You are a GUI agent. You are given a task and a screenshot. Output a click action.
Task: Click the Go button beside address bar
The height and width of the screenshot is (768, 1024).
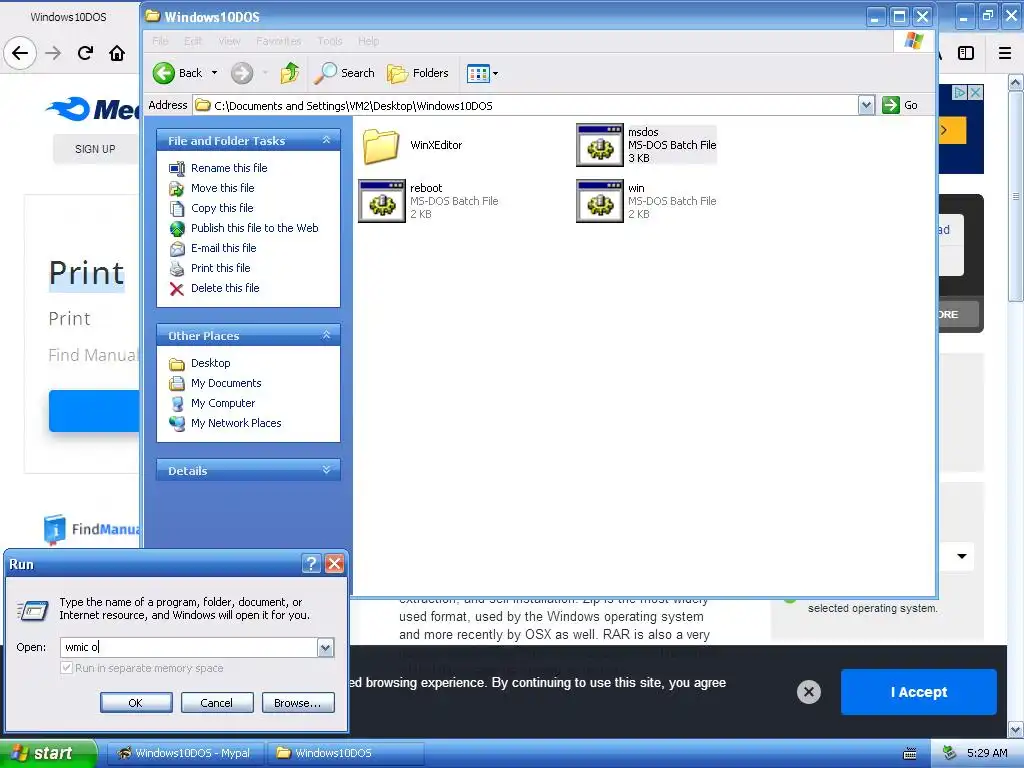coord(900,105)
